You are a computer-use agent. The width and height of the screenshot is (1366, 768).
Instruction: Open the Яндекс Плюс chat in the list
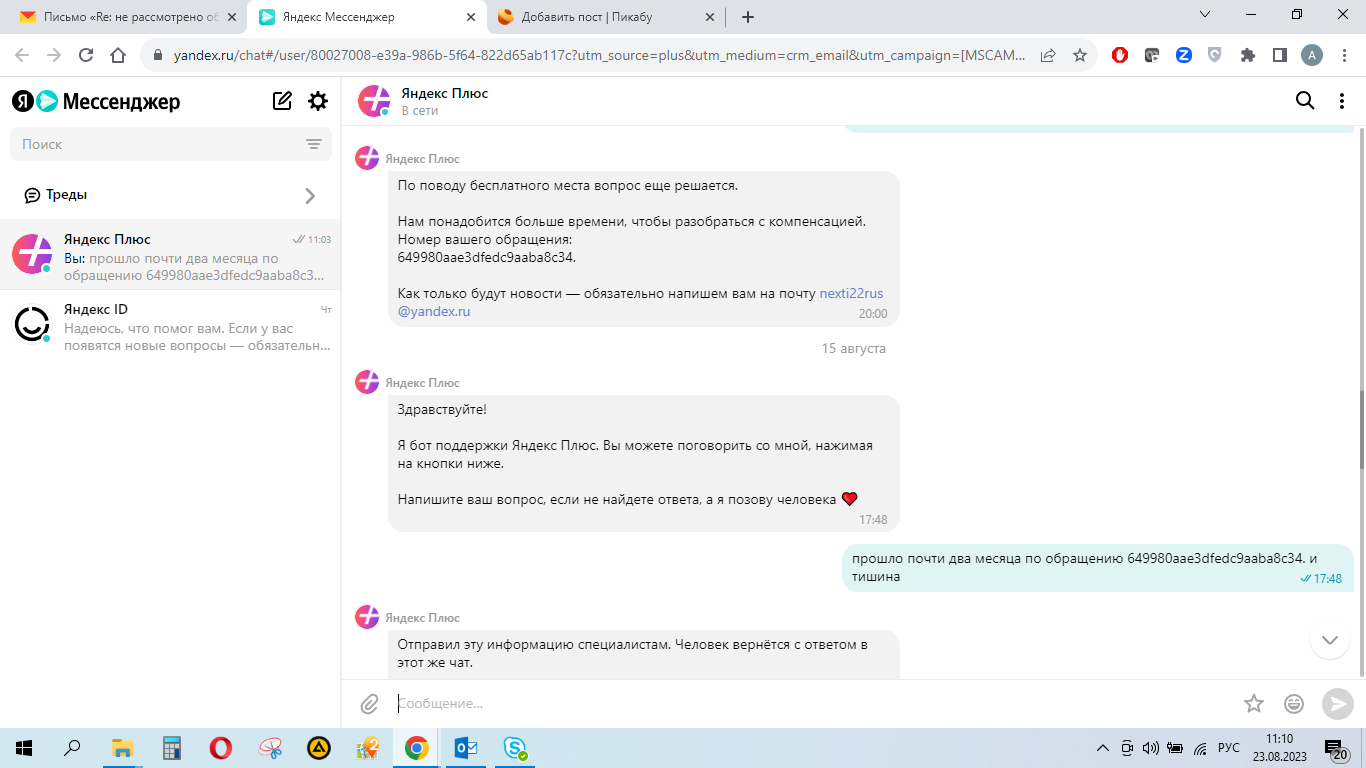coord(170,255)
